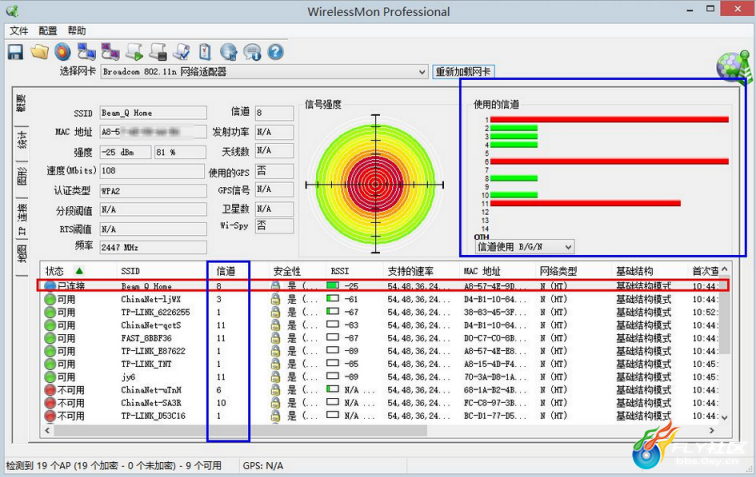
Task: Click the red channel 1 usage bar
Action: 609,120
